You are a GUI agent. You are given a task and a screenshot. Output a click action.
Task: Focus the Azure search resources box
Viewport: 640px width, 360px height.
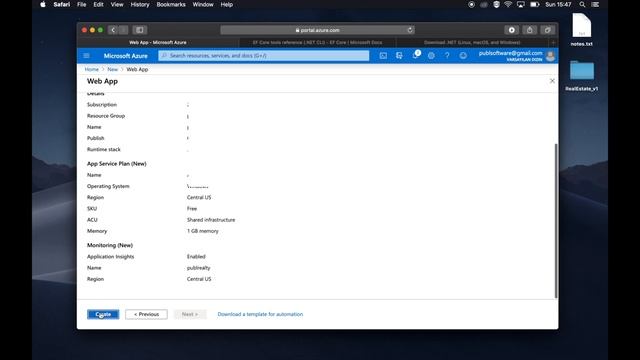click(x=264, y=56)
